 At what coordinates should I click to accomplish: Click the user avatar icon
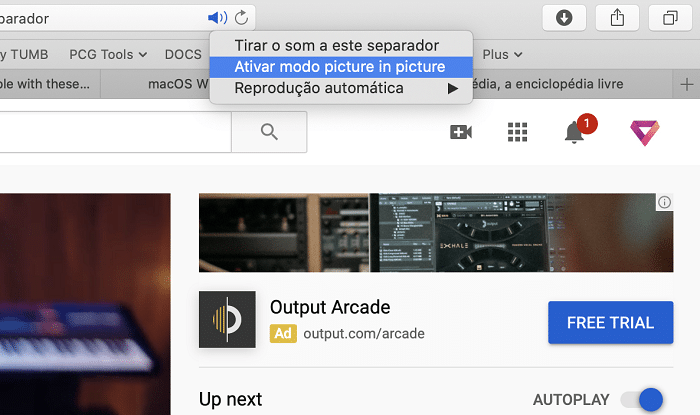tap(641, 132)
